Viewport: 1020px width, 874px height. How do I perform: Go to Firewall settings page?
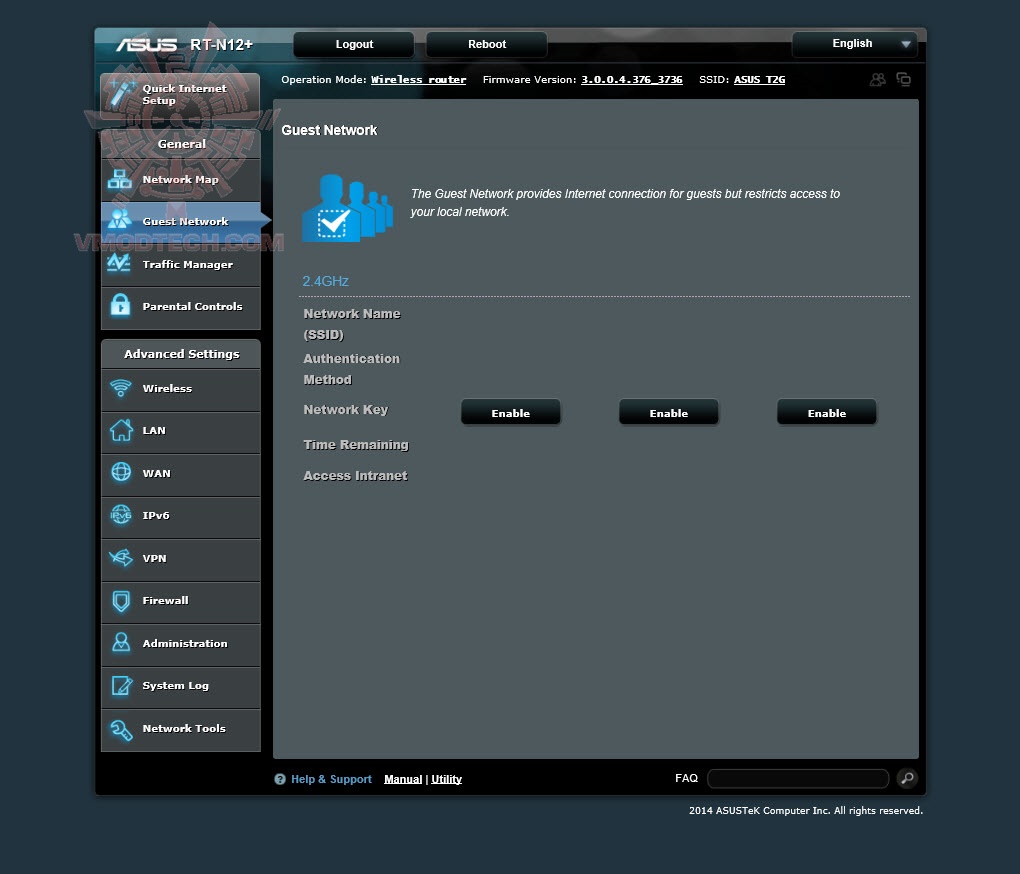(x=181, y=601)
